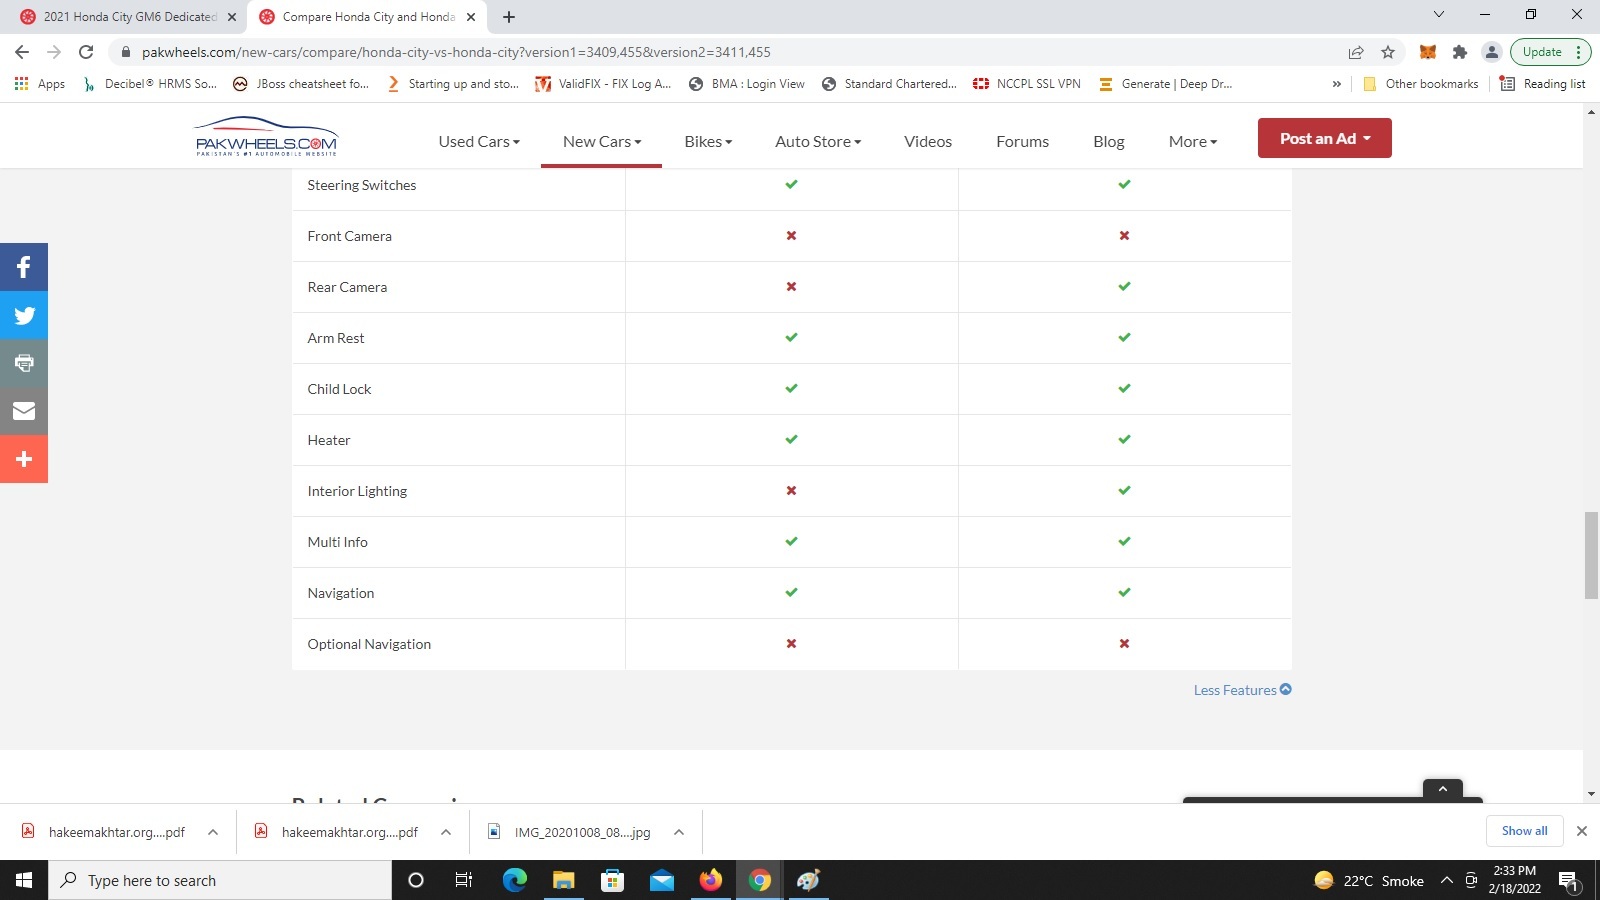
Task: Click the taskbar clock showing 2:33 PM
Action: click(1514, 880)
